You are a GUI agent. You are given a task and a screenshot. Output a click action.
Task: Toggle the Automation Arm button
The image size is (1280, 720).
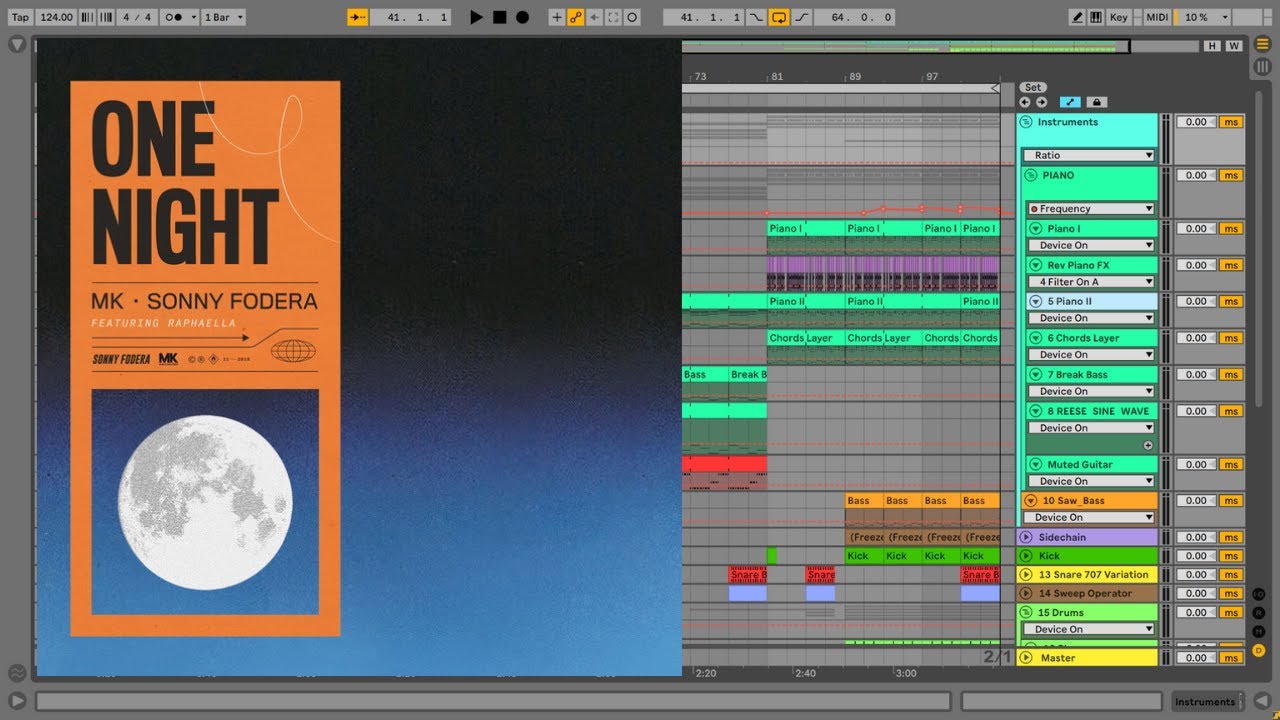576,17
